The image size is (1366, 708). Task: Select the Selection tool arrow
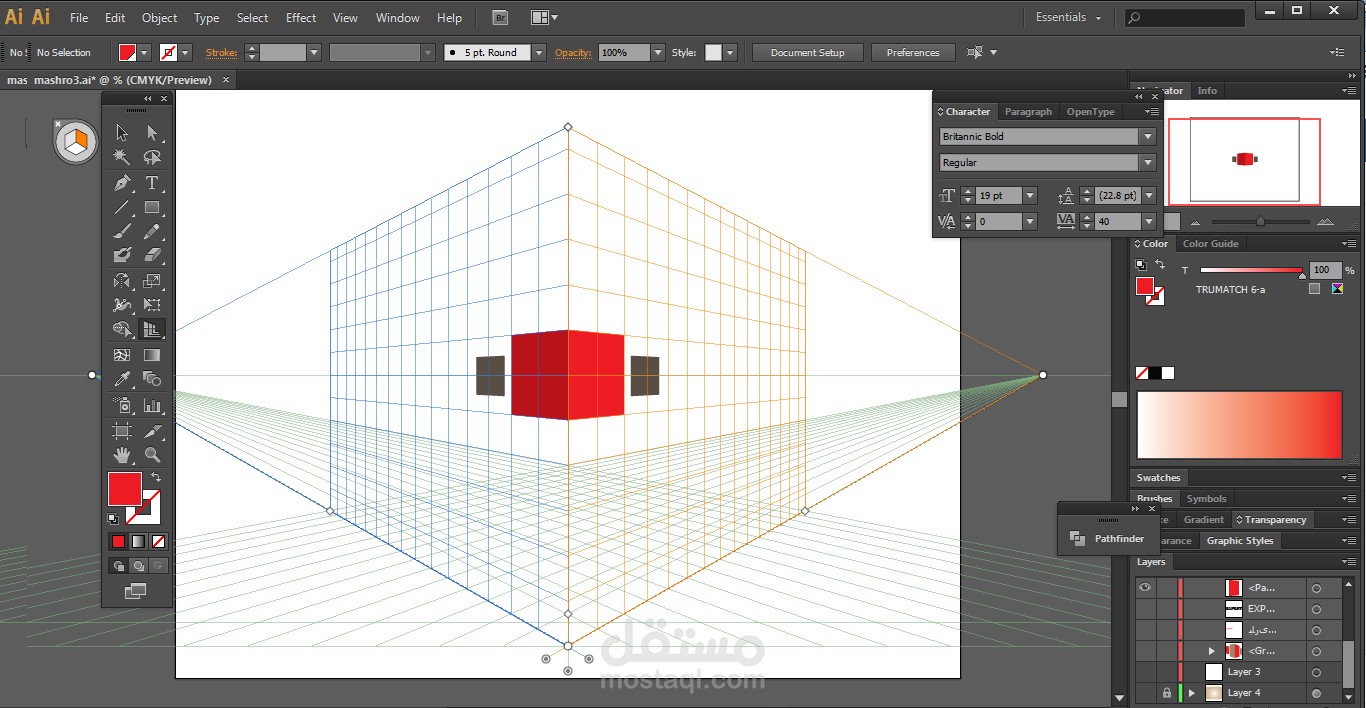(122, 132)
